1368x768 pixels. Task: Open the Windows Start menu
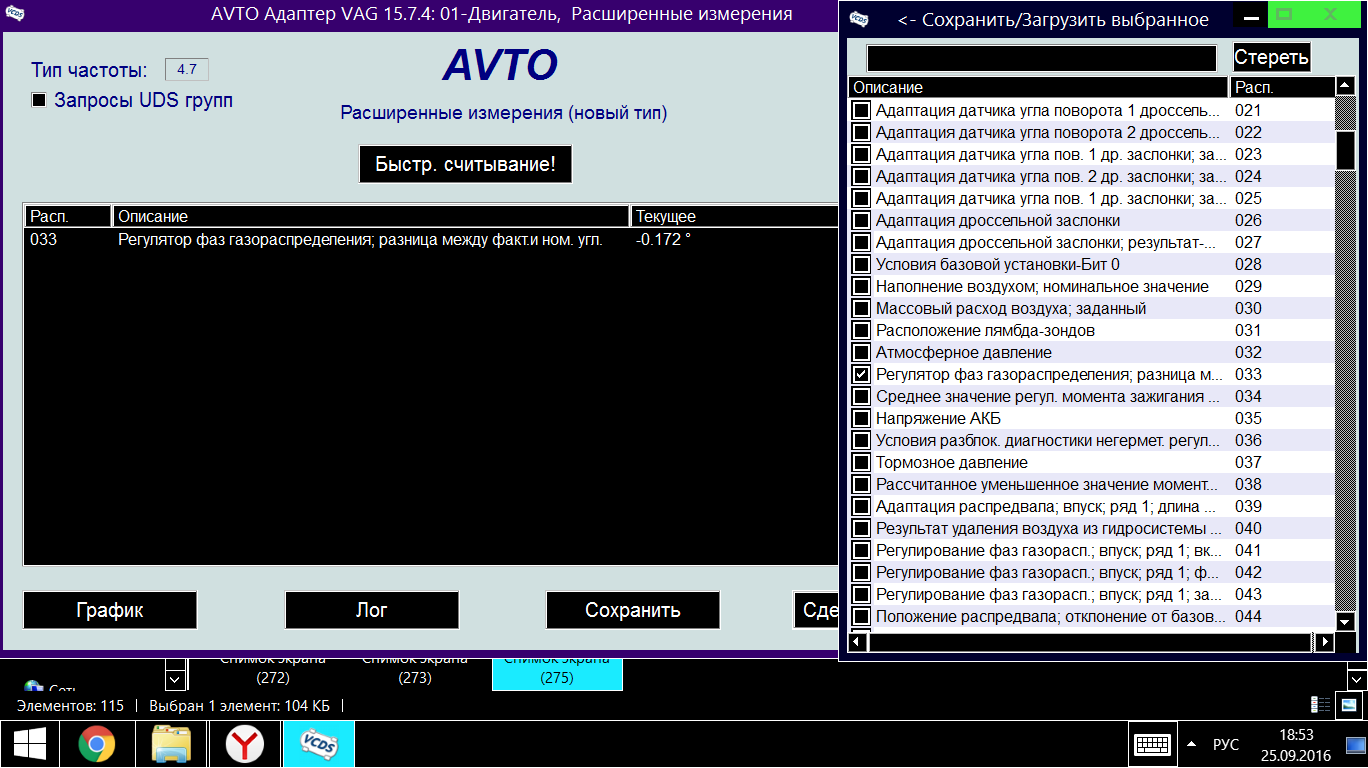click(x=28, y=745)
